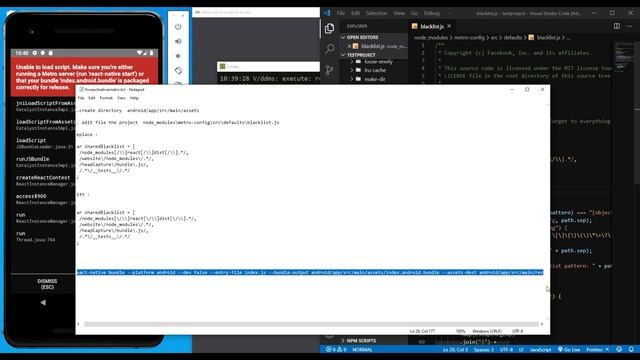Open the Format menu in Notepad
Viewport: 640px width, 360px height.
[x=106, y=98]
